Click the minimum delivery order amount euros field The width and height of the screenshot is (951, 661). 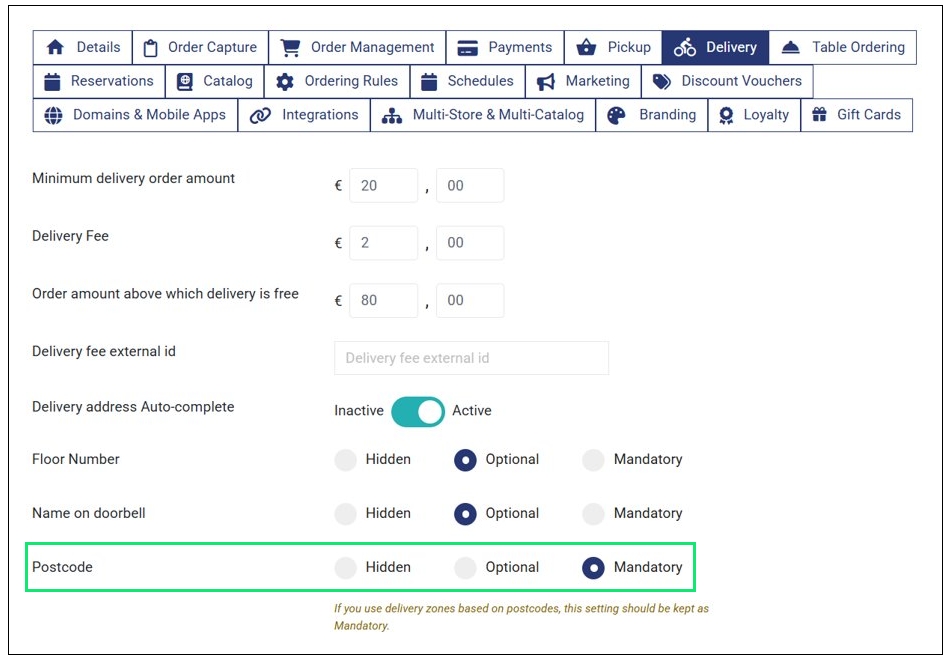tap(383, 186)
